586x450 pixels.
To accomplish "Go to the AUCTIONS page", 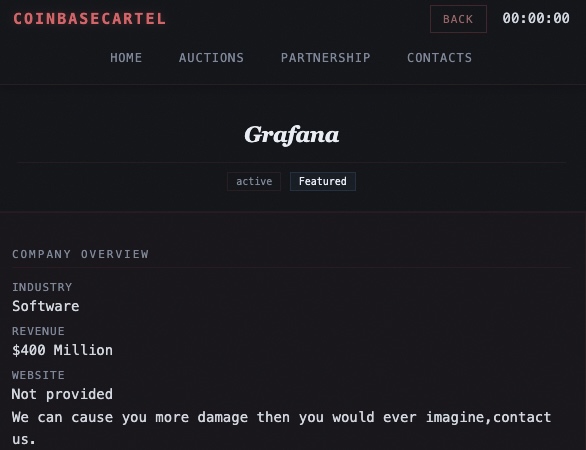I will [211, 58].
